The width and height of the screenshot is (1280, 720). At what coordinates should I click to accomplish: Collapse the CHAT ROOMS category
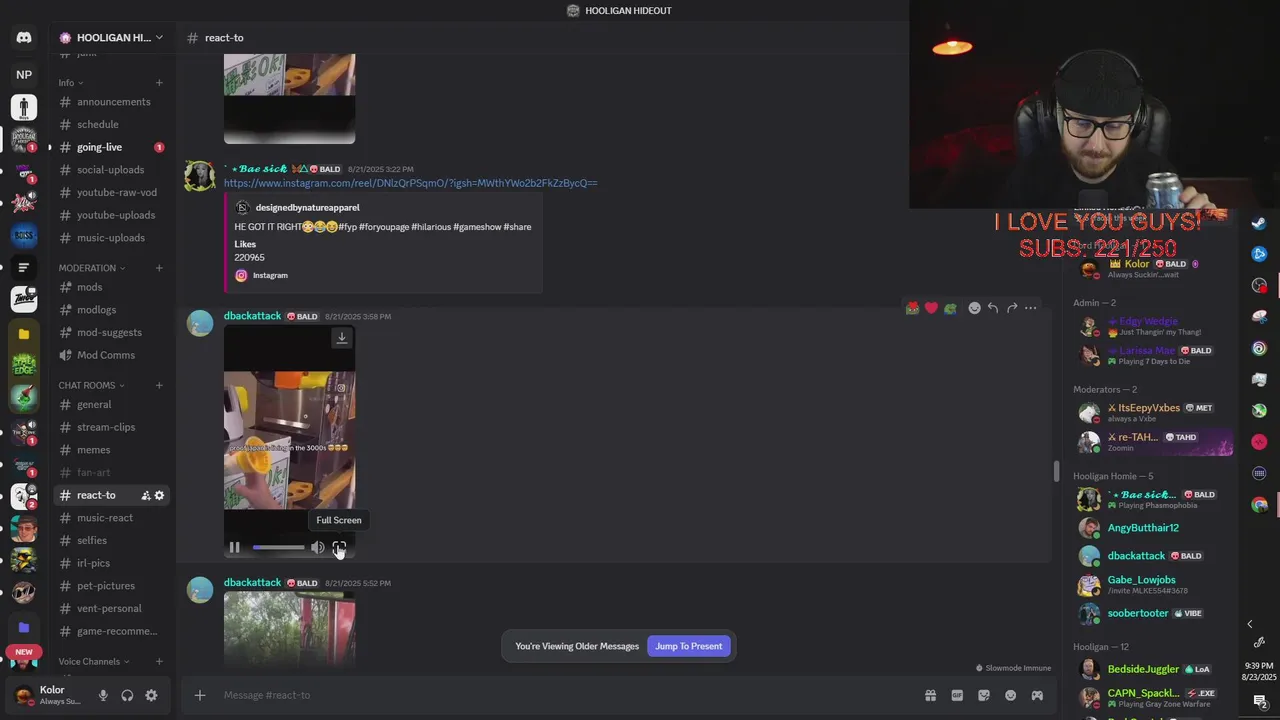click(x=92, y=385)
